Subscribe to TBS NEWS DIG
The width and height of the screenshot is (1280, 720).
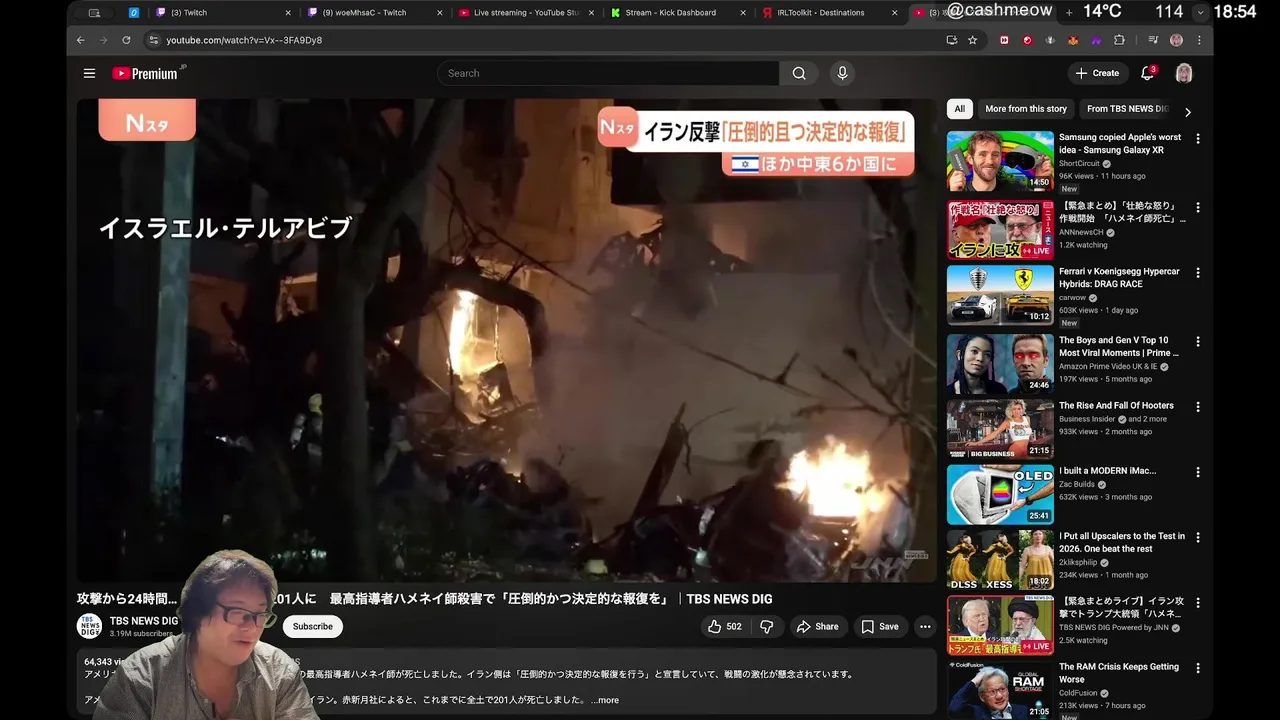pyautogui.click(x=312, y=627)
